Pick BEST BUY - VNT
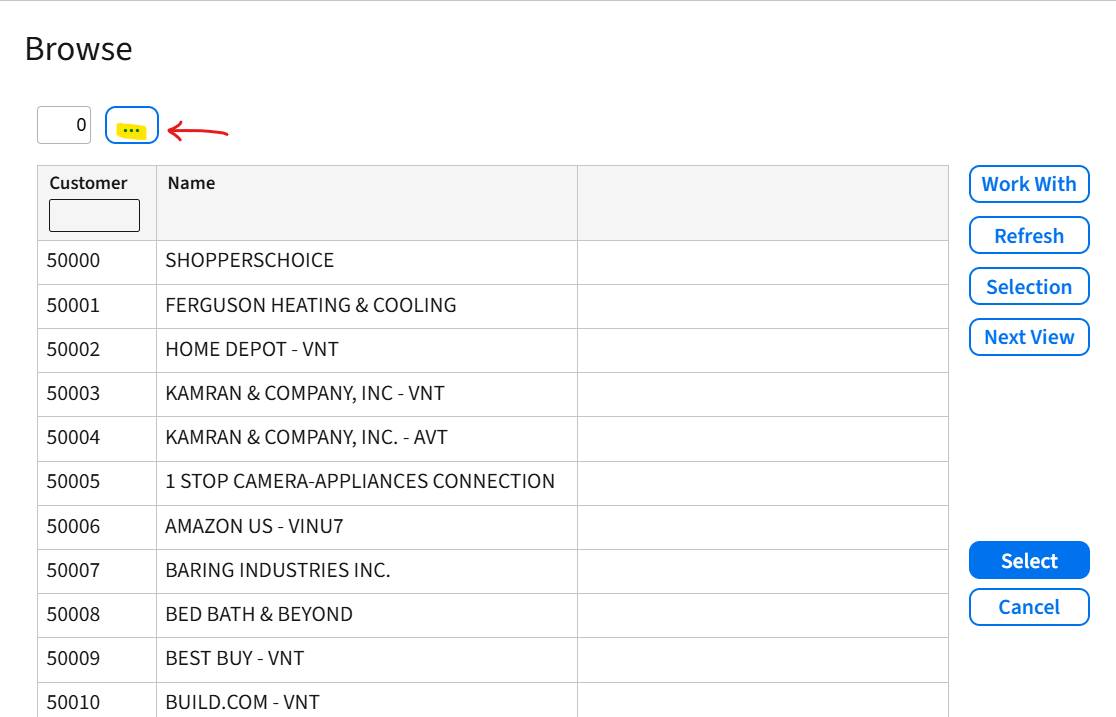The width and height of the screenshot is (1116, 717). pos(235,659)
